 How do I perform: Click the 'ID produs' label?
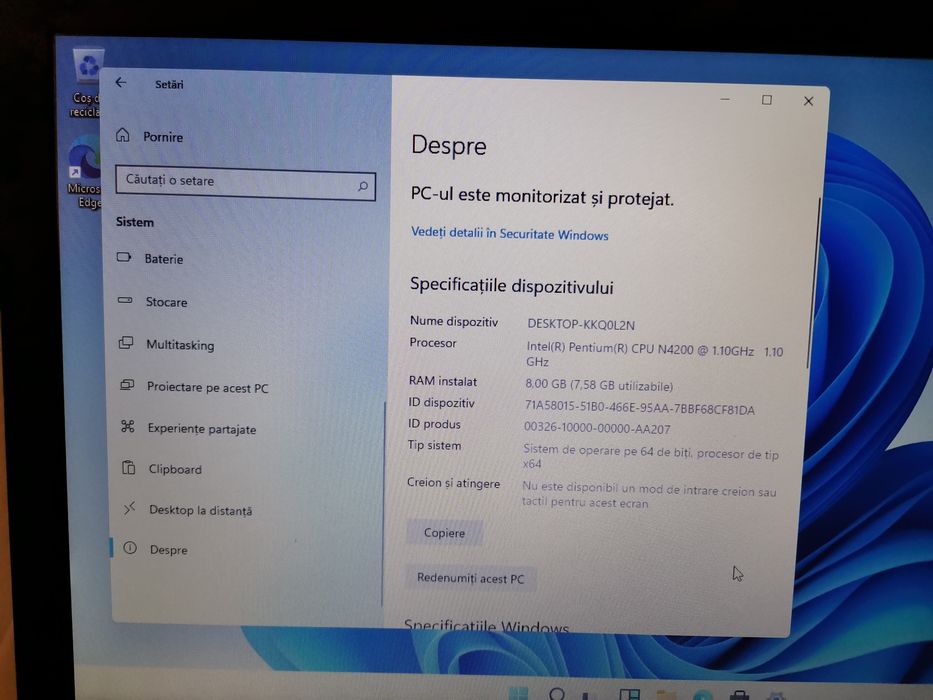pyautogui.click(x=434, y=424)
